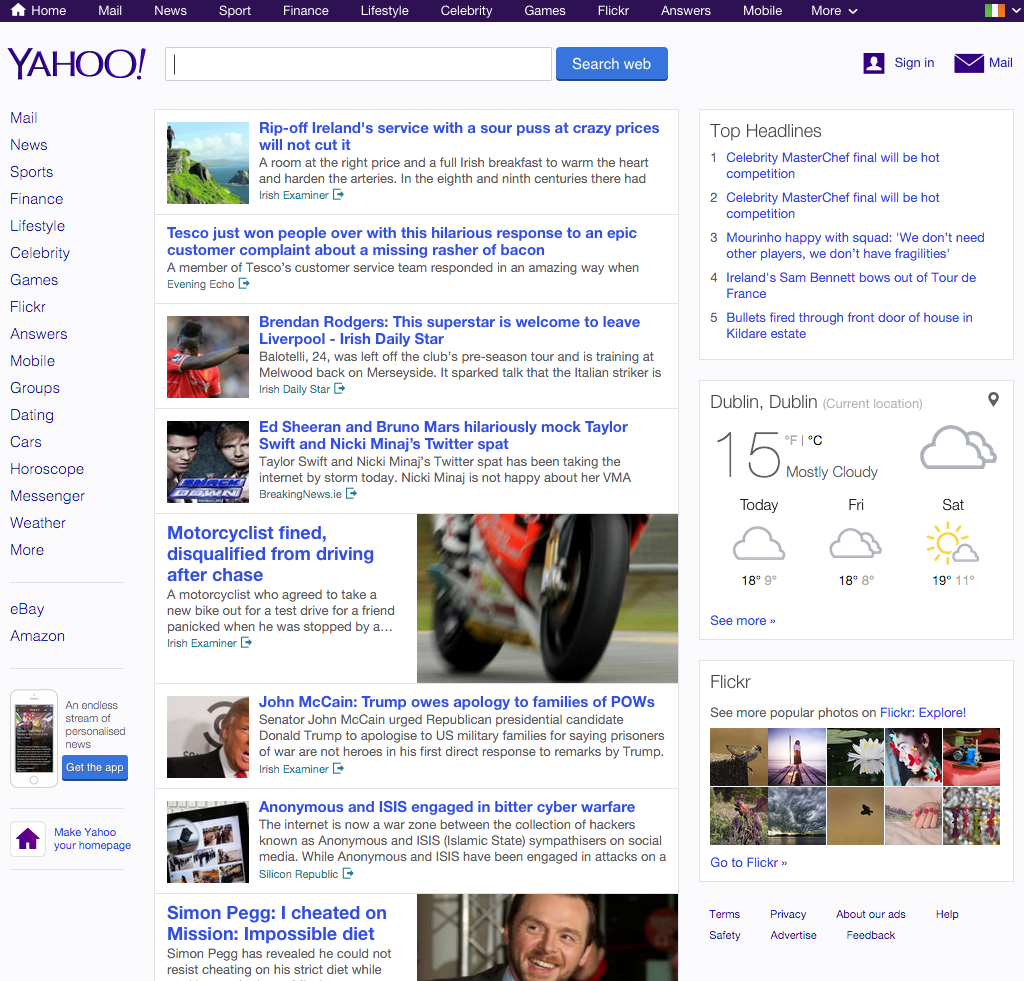The image size is (1024, 981).
Task: Open the Go to Flickr link
Action: (748, 862)
